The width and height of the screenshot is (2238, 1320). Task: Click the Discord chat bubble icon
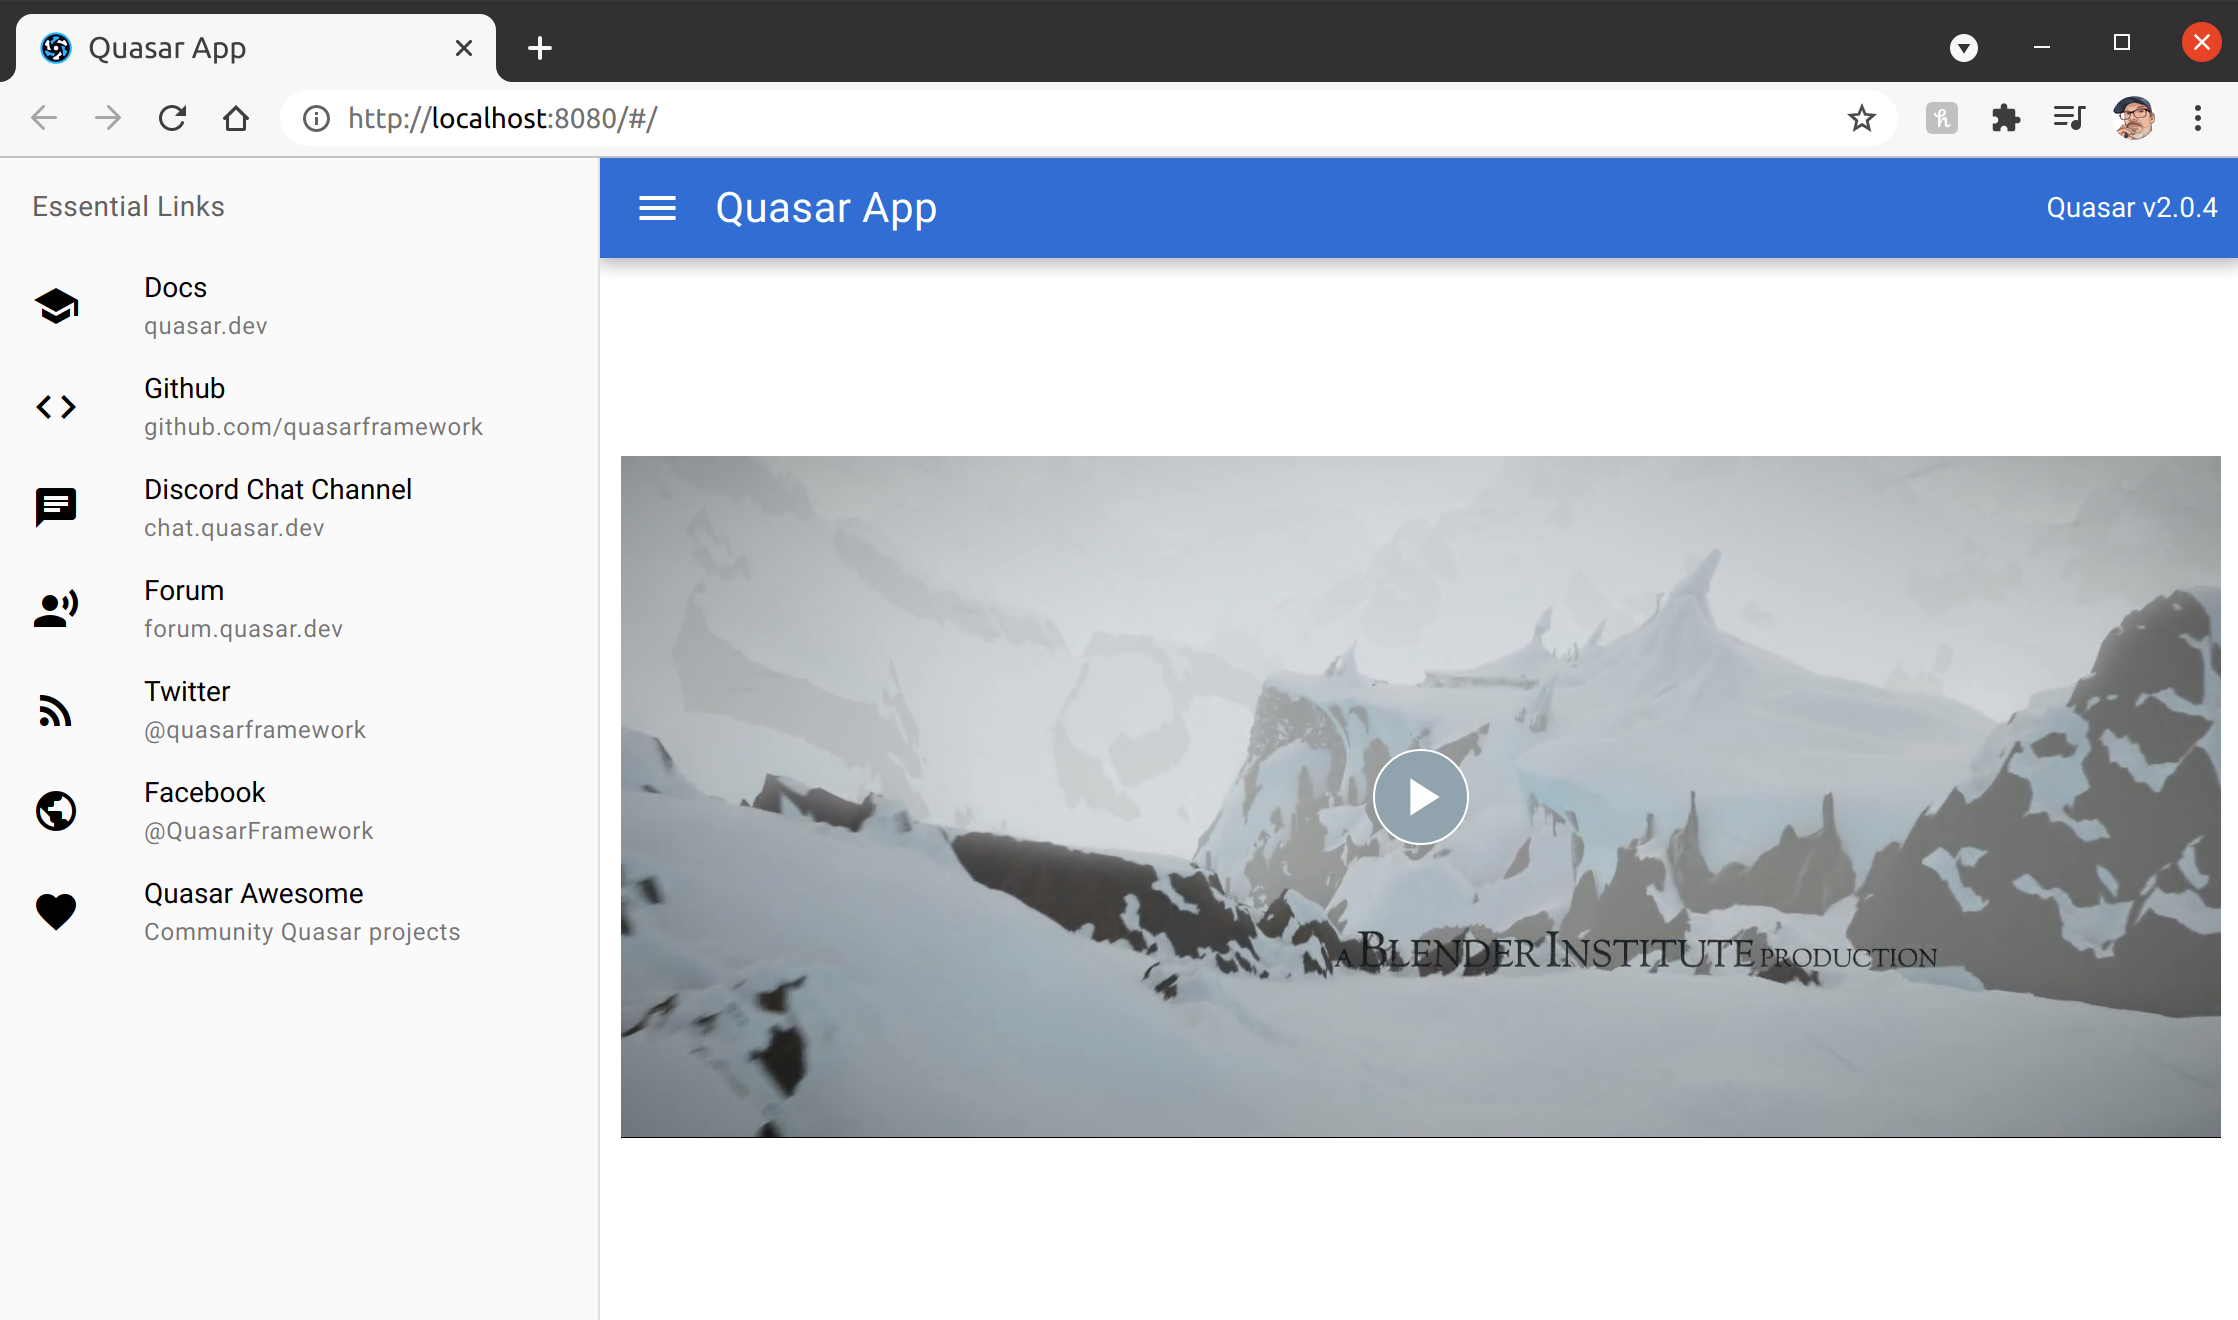pos(56,507)
